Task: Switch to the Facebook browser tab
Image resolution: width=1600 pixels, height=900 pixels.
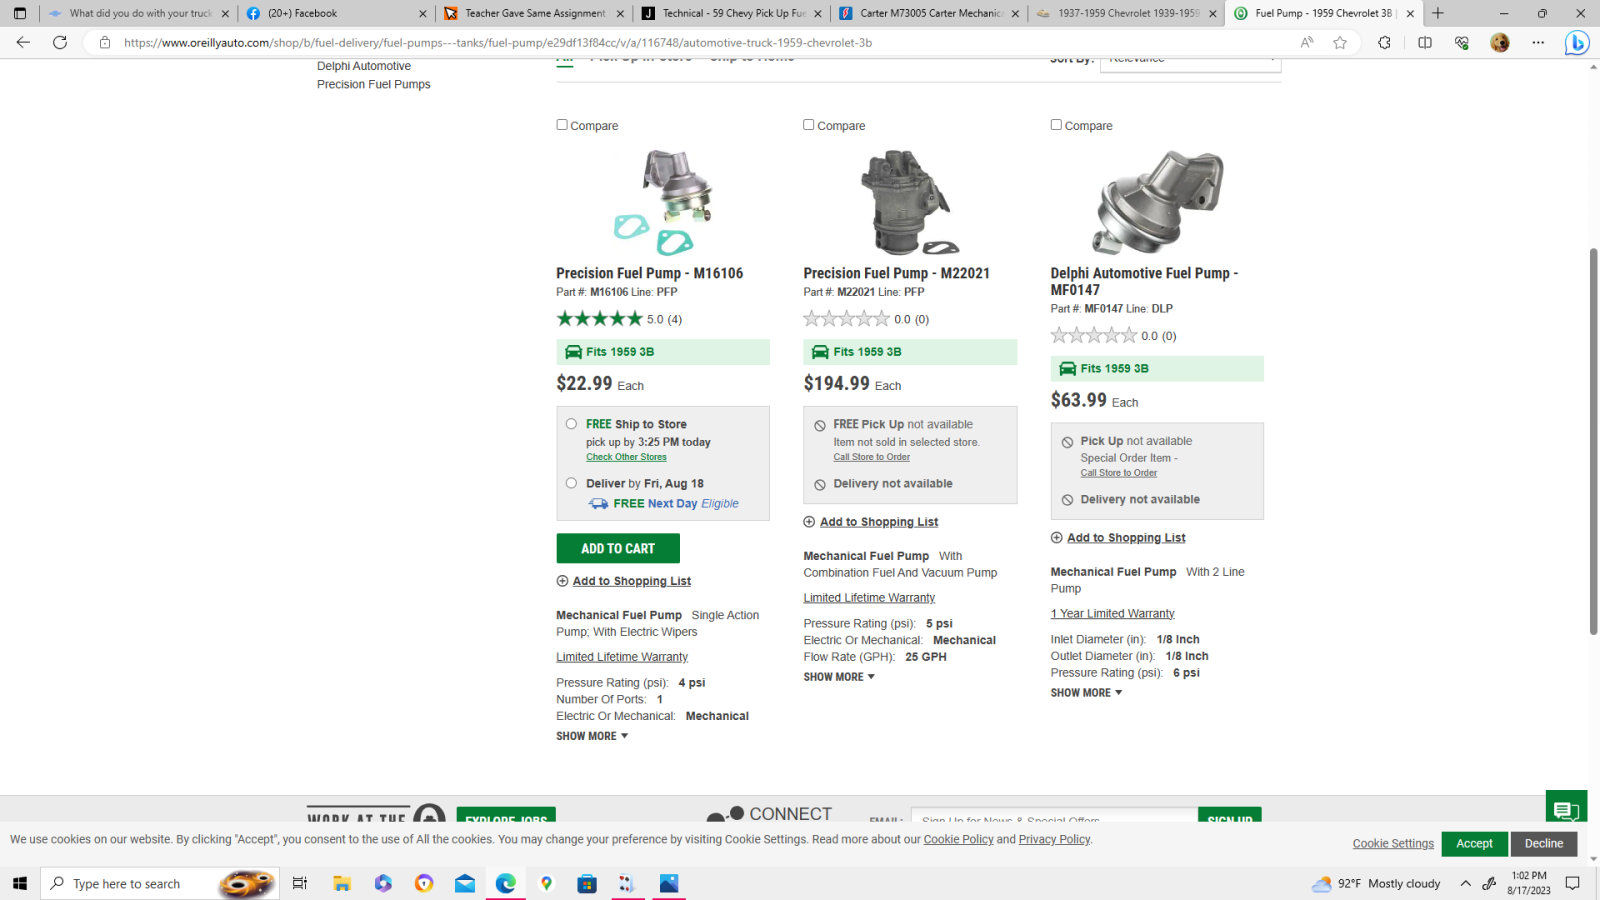Action: (335, 13)
